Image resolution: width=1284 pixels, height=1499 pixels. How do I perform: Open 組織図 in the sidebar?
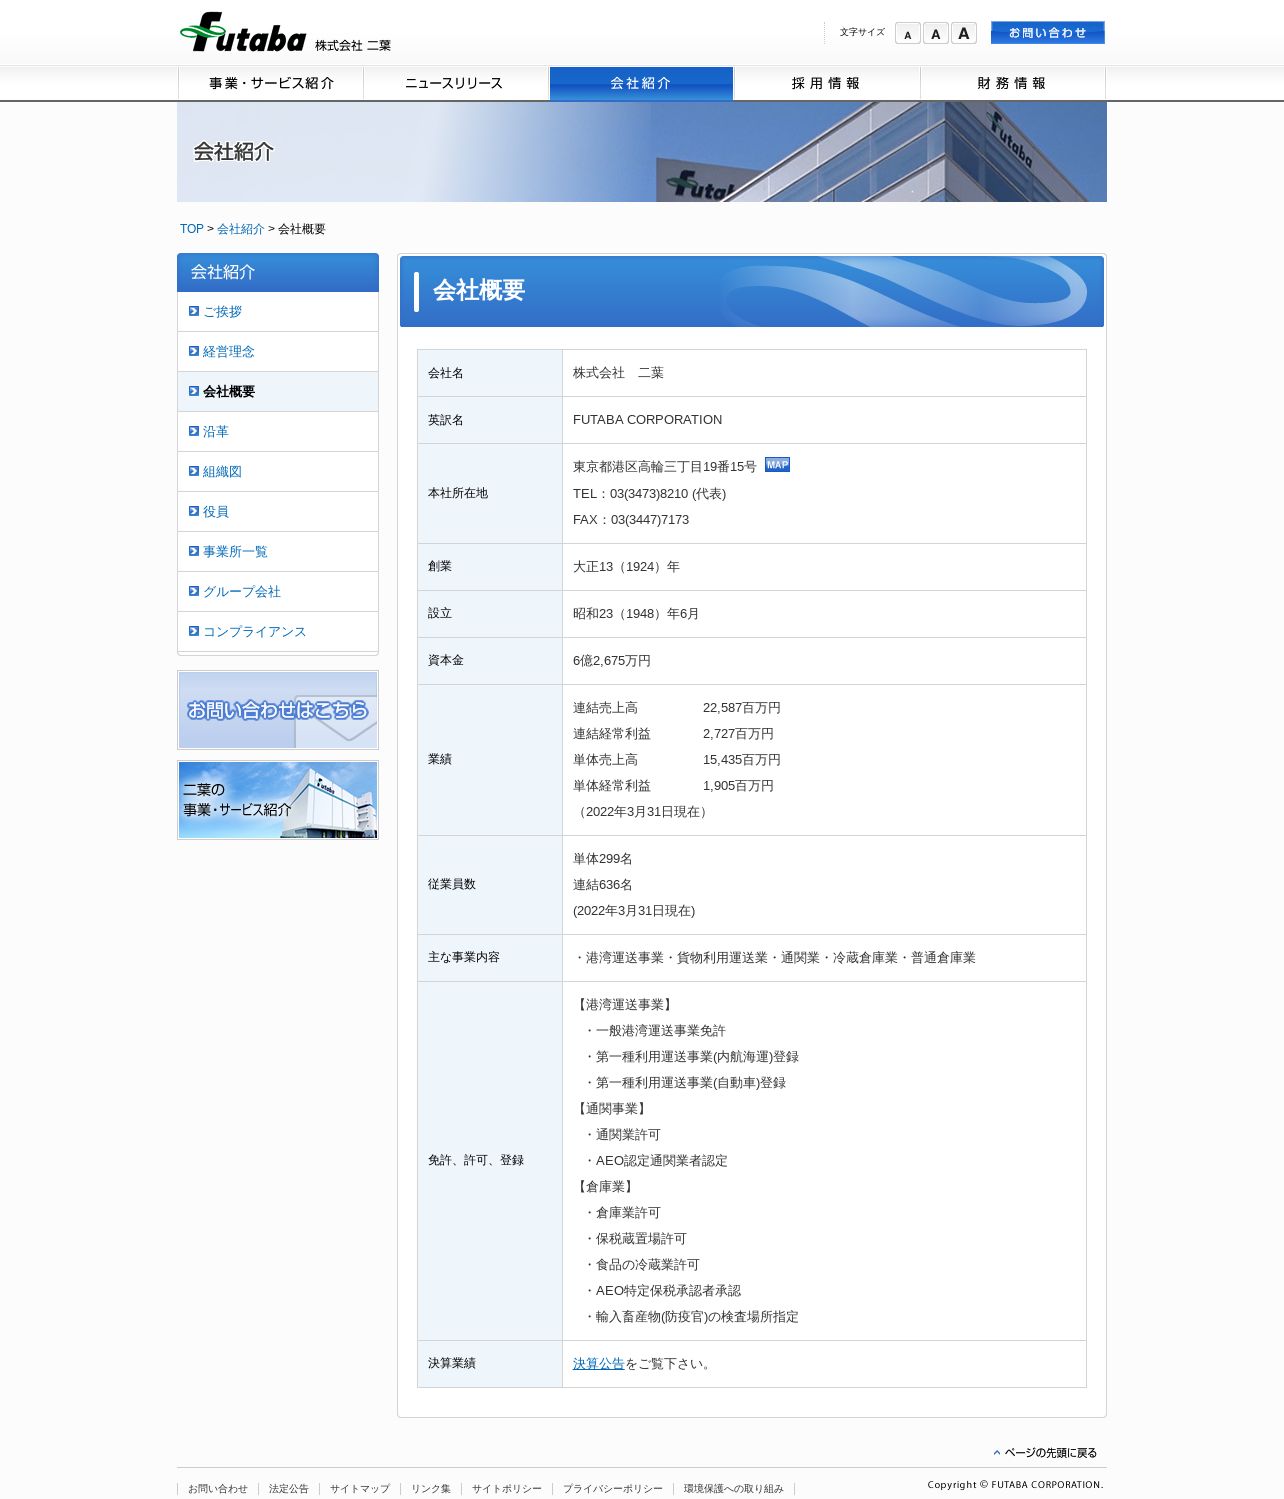click(x=222, y=472)
